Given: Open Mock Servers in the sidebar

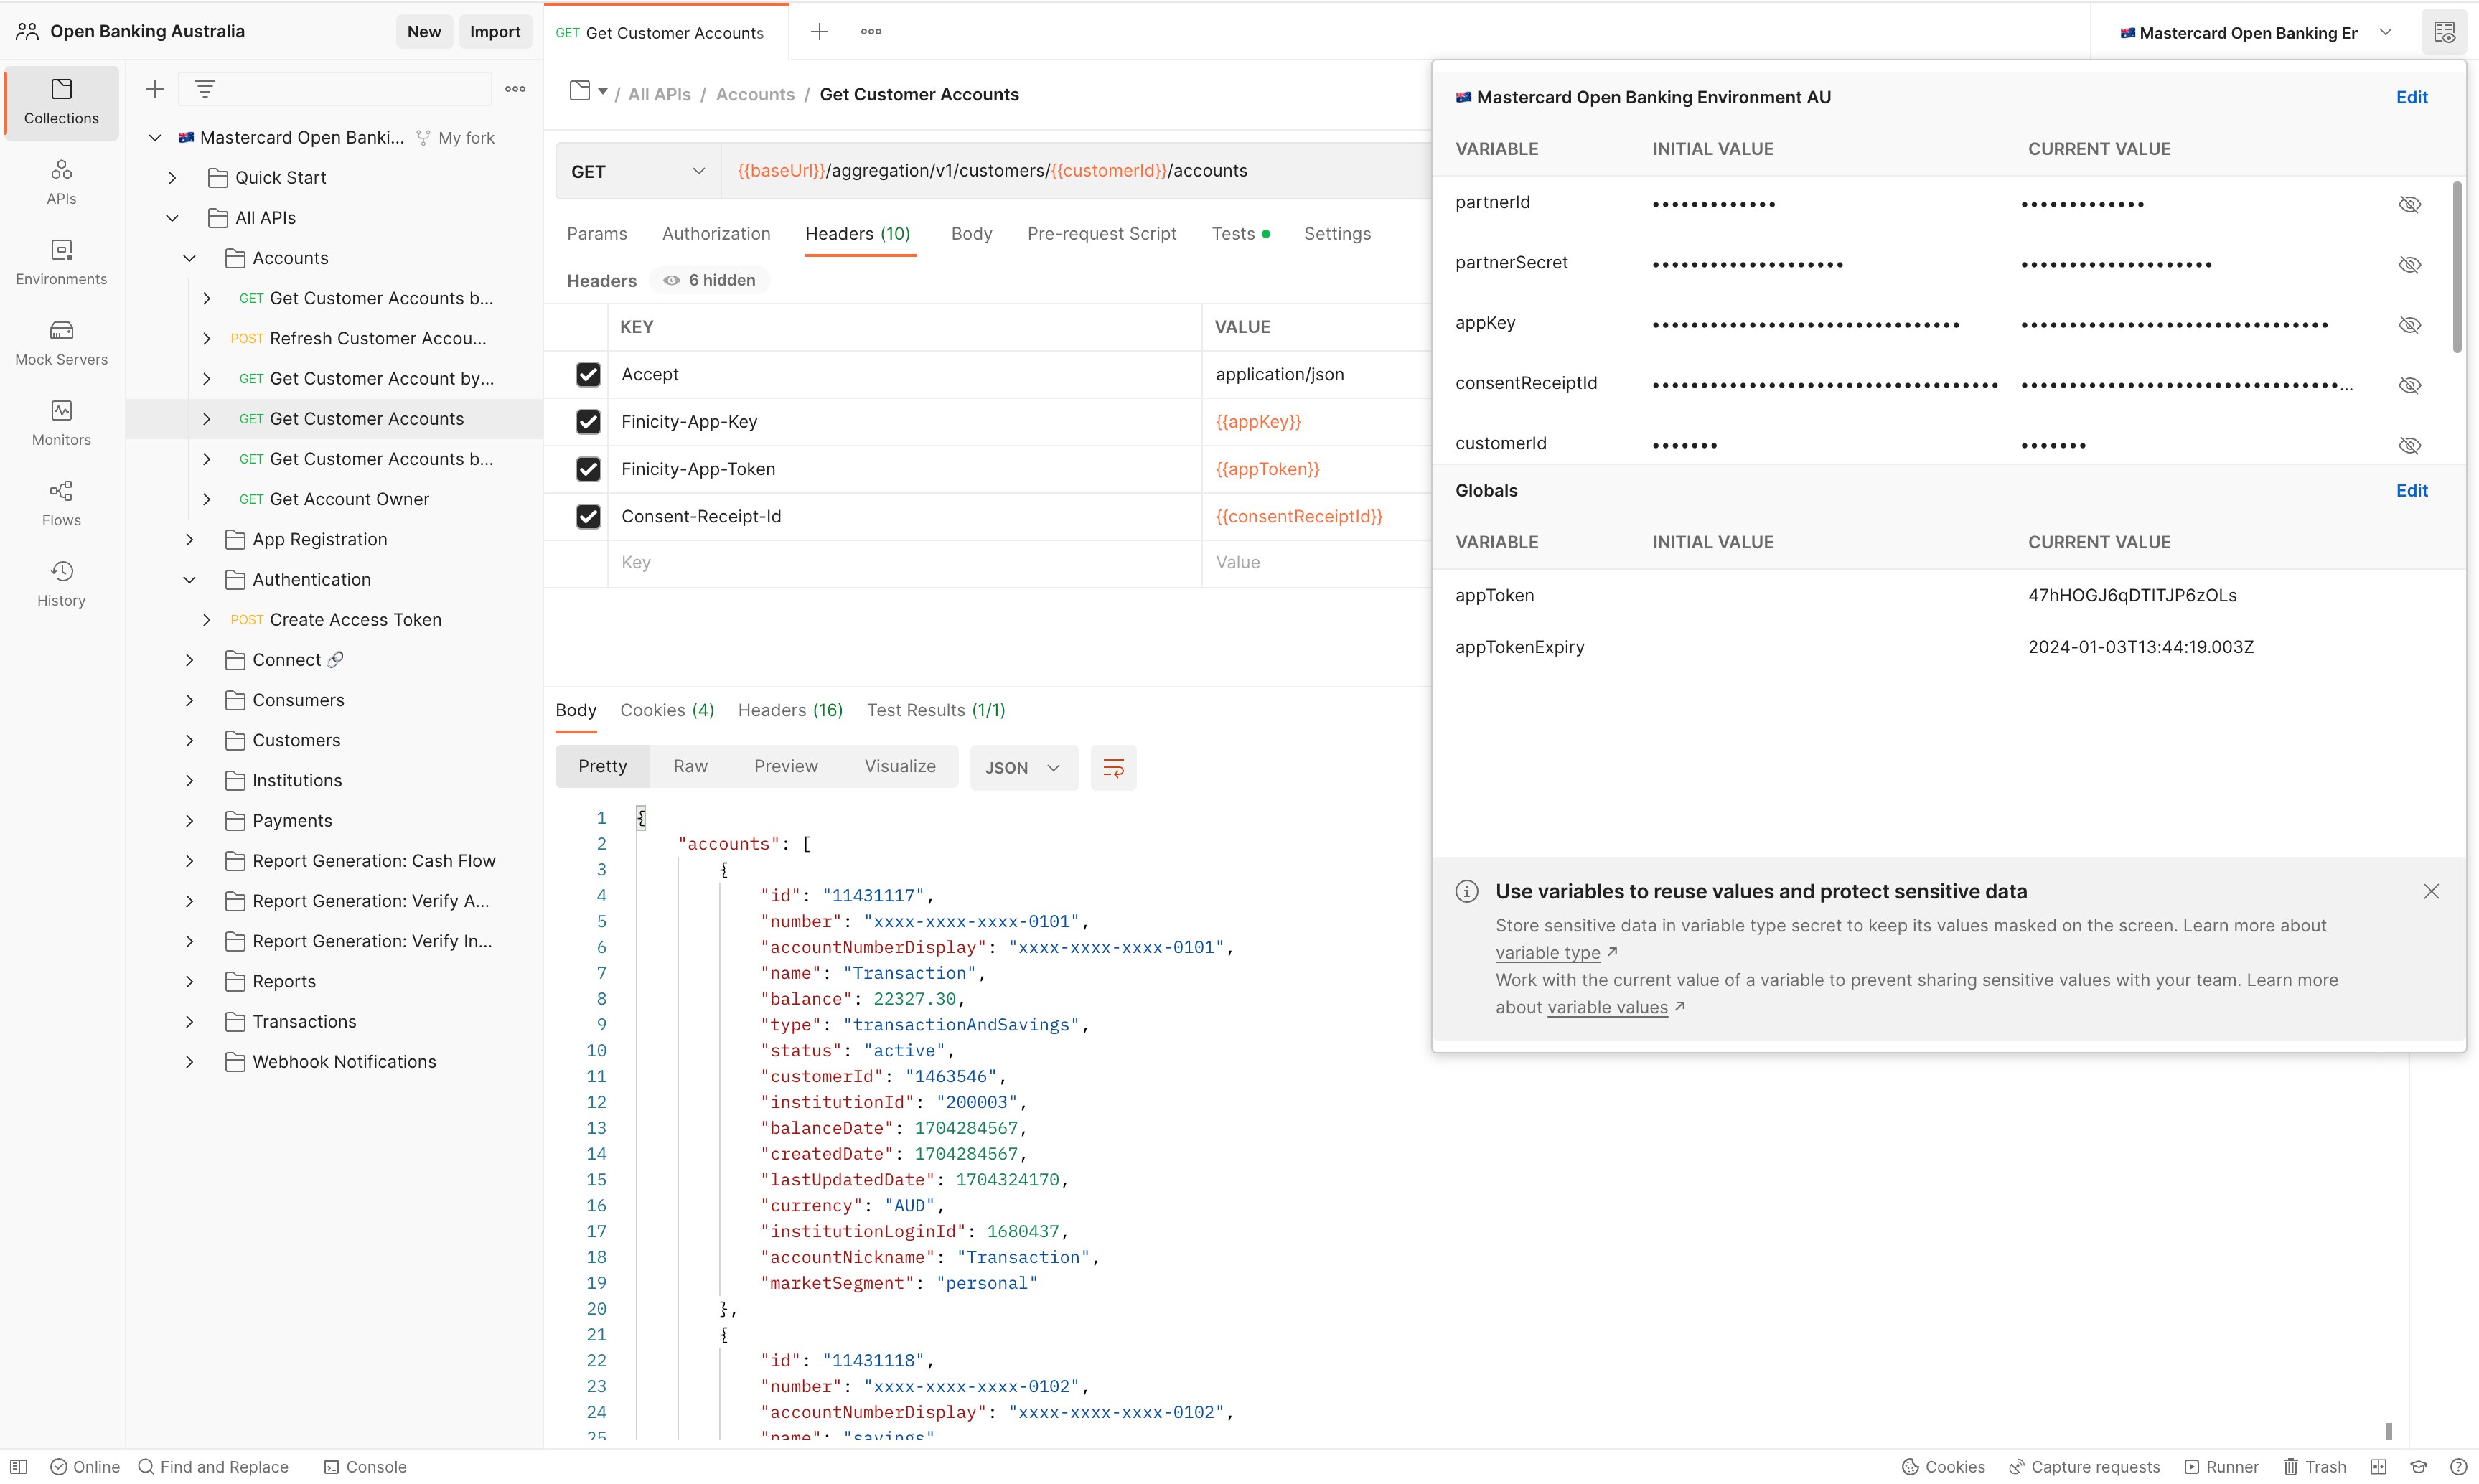Looking at the screenshot, I should tap(61, 343).
